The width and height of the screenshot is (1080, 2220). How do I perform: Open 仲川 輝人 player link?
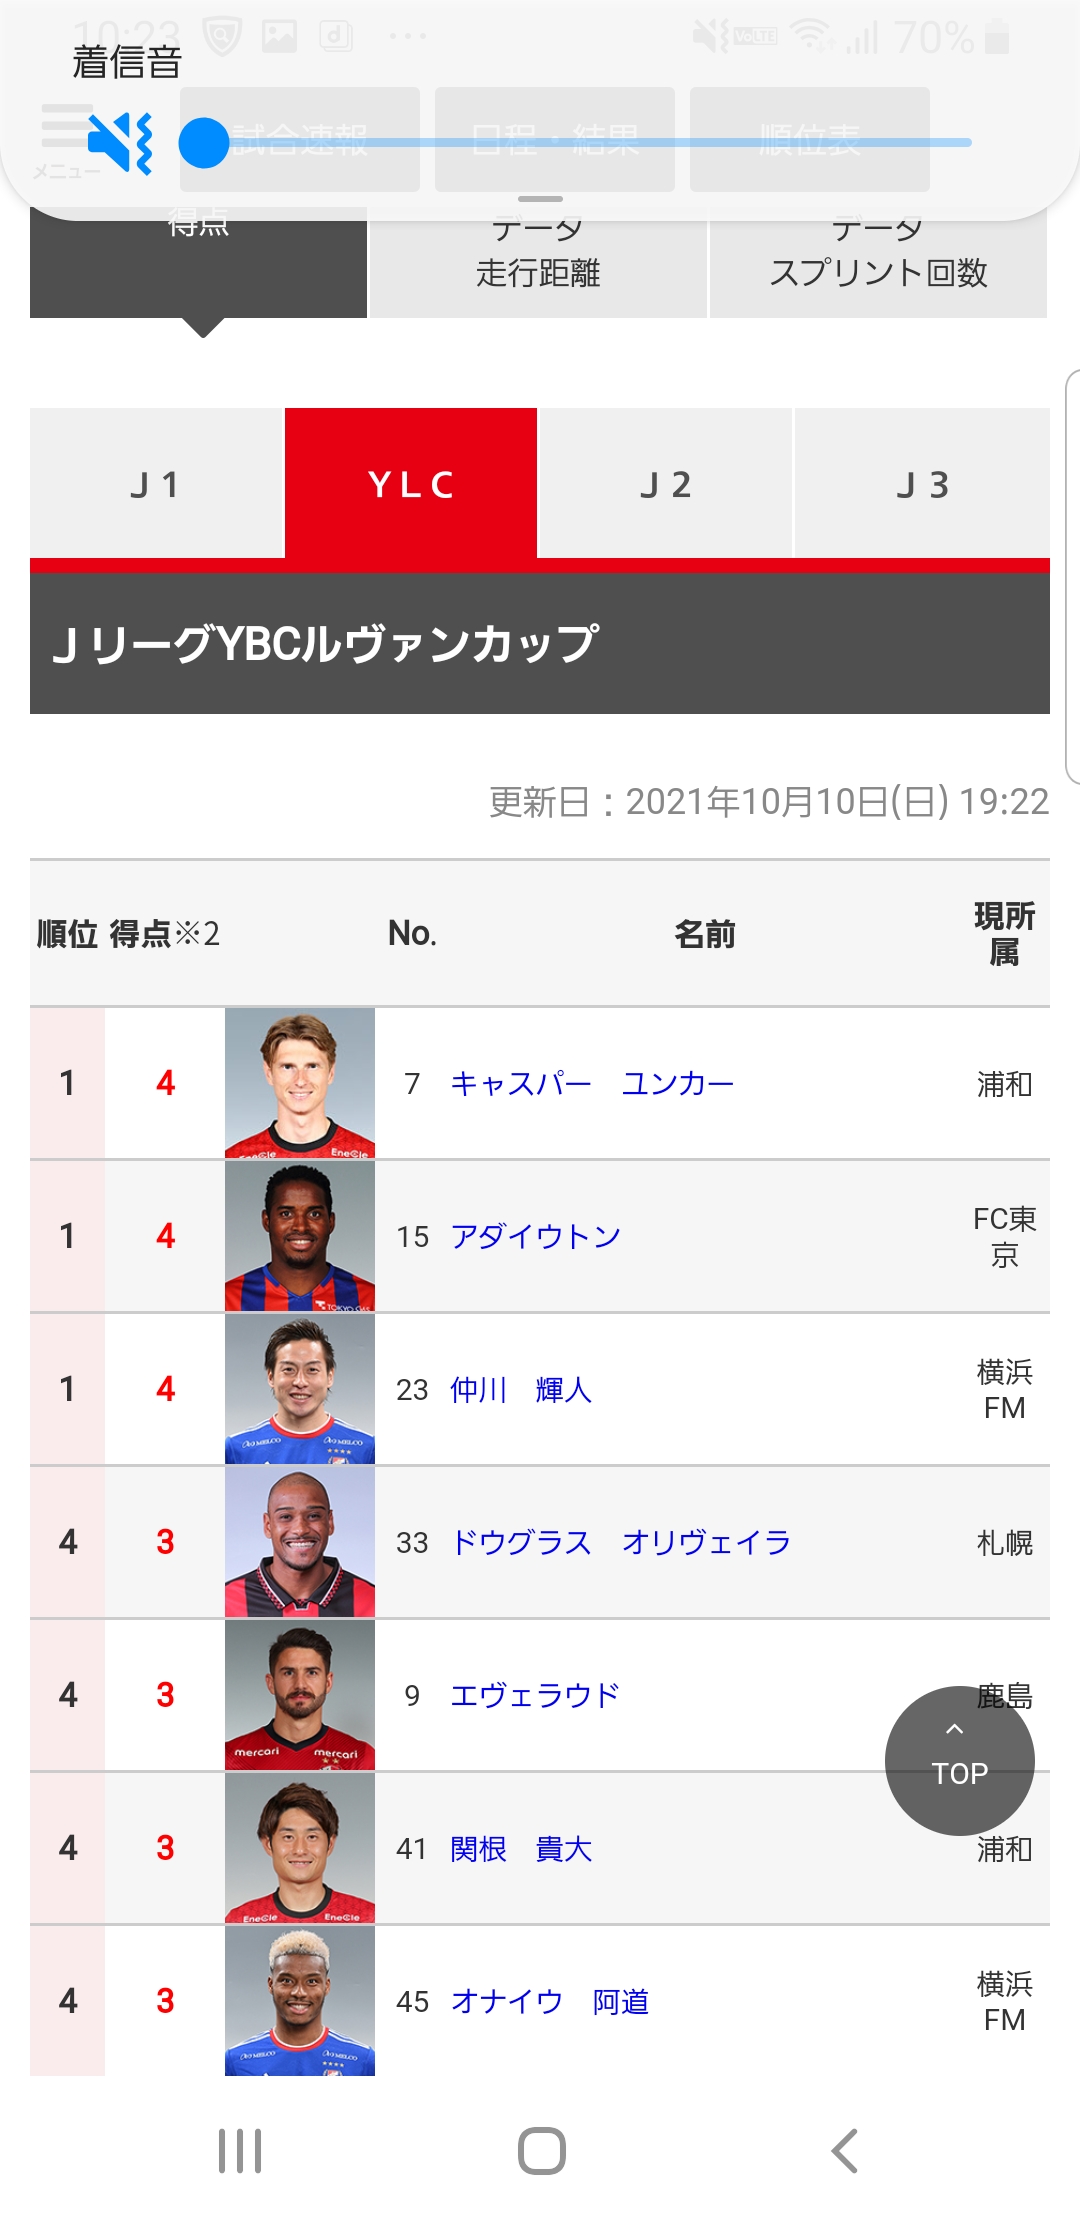click(x=521, y=1390)
